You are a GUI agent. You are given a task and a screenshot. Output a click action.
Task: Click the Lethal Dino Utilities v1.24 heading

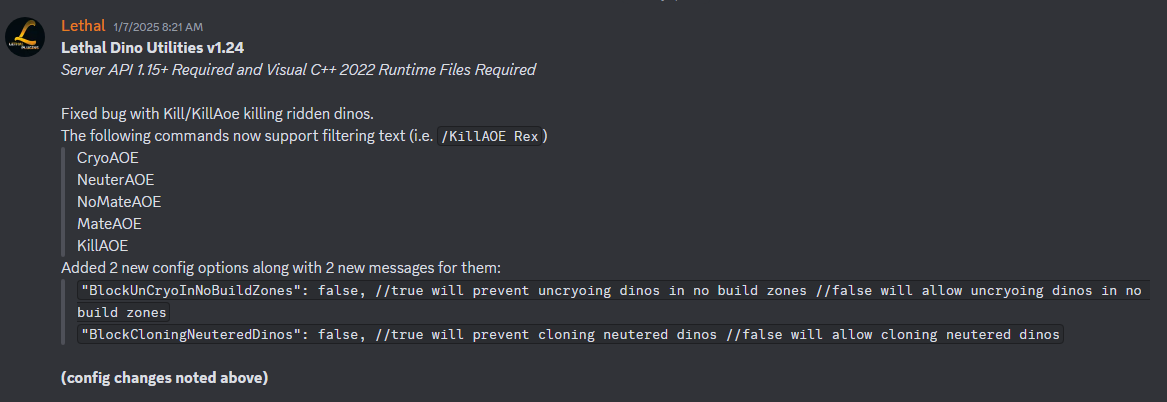click(152, 47)
